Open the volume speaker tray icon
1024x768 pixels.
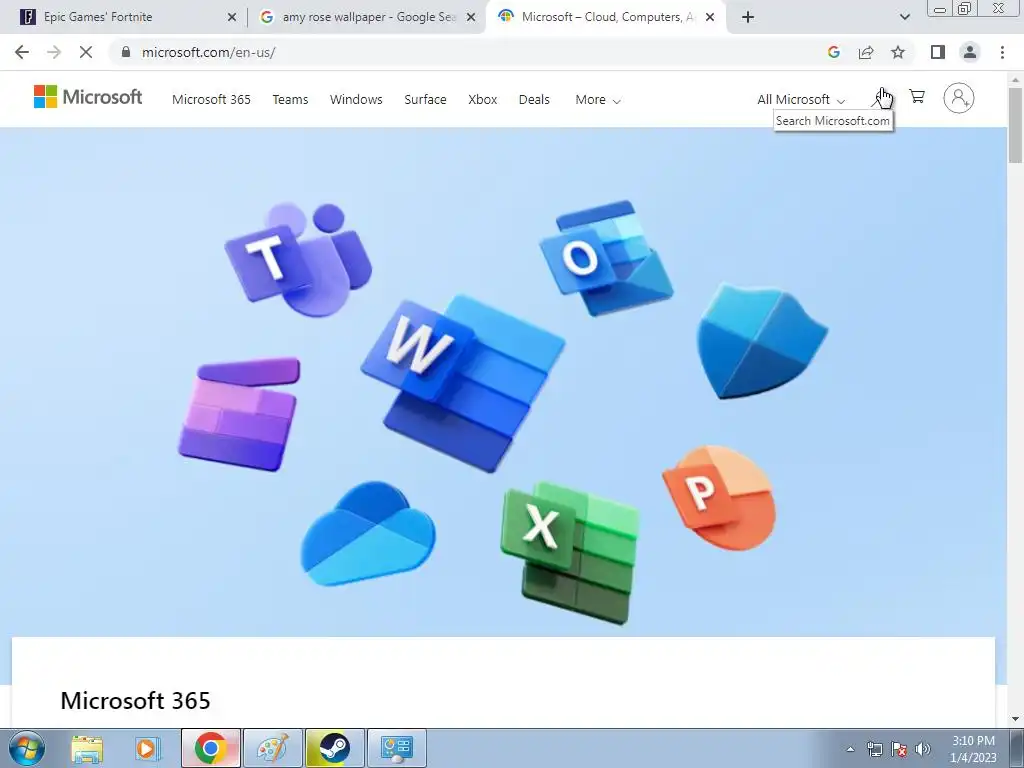click(x=923, y=749)
